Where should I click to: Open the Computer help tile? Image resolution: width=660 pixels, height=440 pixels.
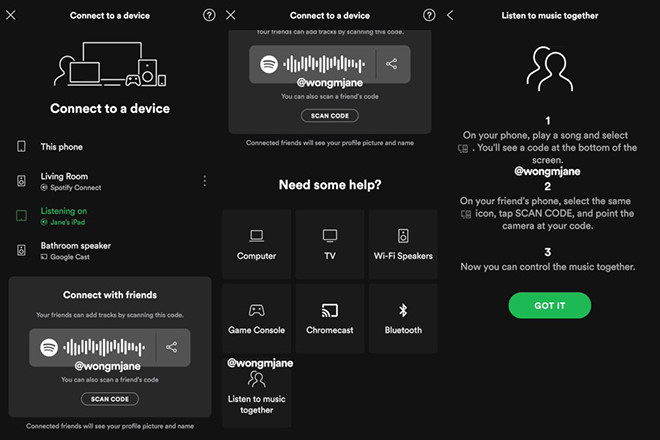[257, 244]
